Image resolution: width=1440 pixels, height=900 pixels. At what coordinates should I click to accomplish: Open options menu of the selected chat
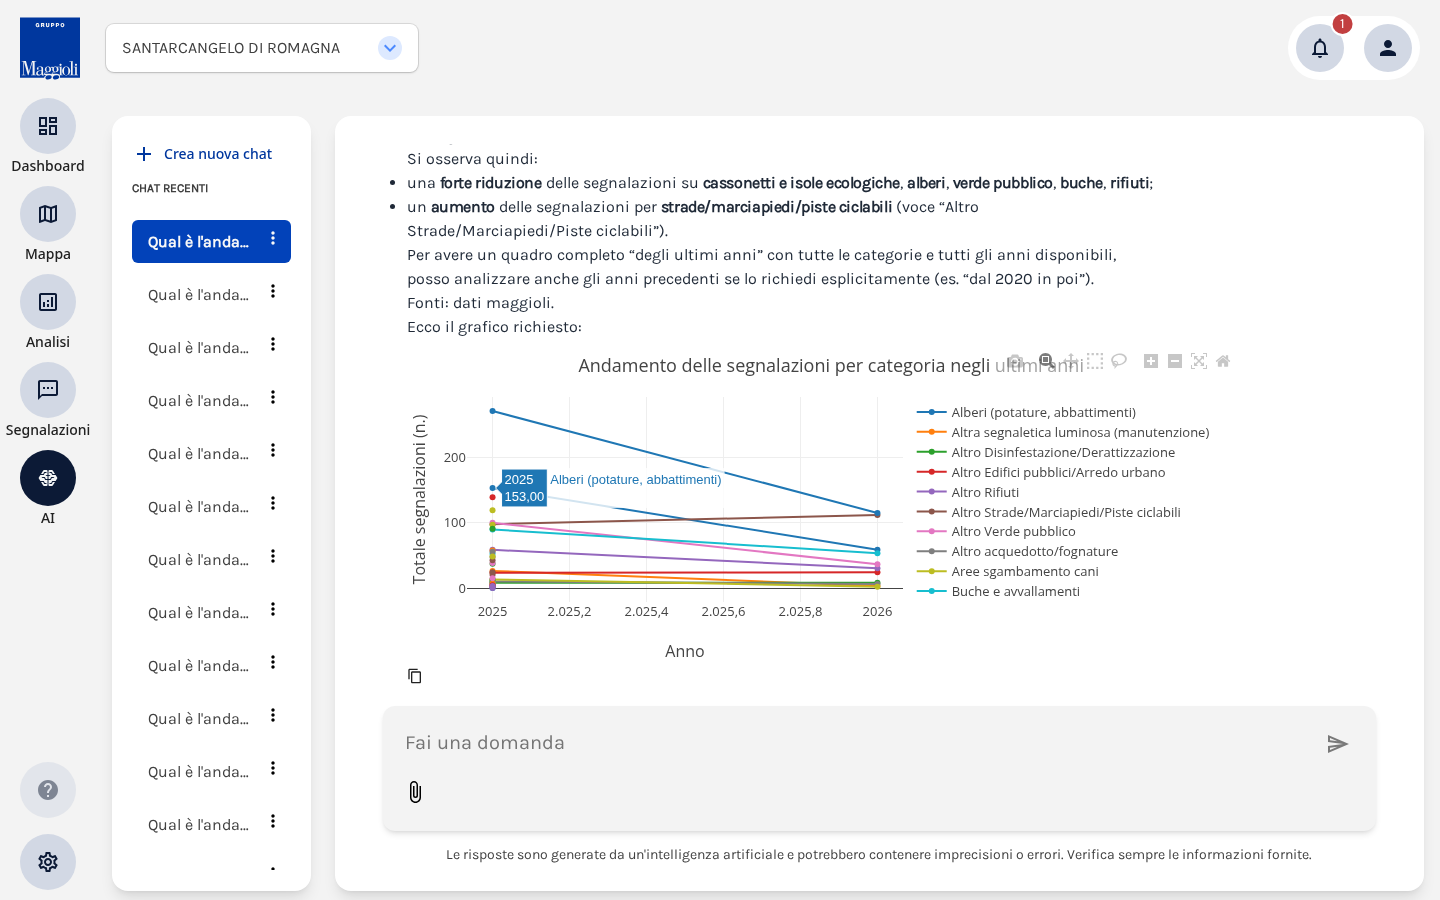coord(273,239)
